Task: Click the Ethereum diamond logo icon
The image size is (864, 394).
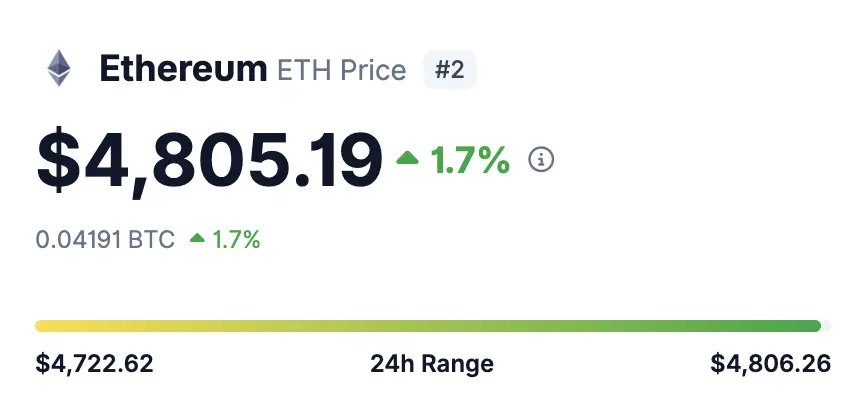Action: pyautogui.click(x=58, y=68)
